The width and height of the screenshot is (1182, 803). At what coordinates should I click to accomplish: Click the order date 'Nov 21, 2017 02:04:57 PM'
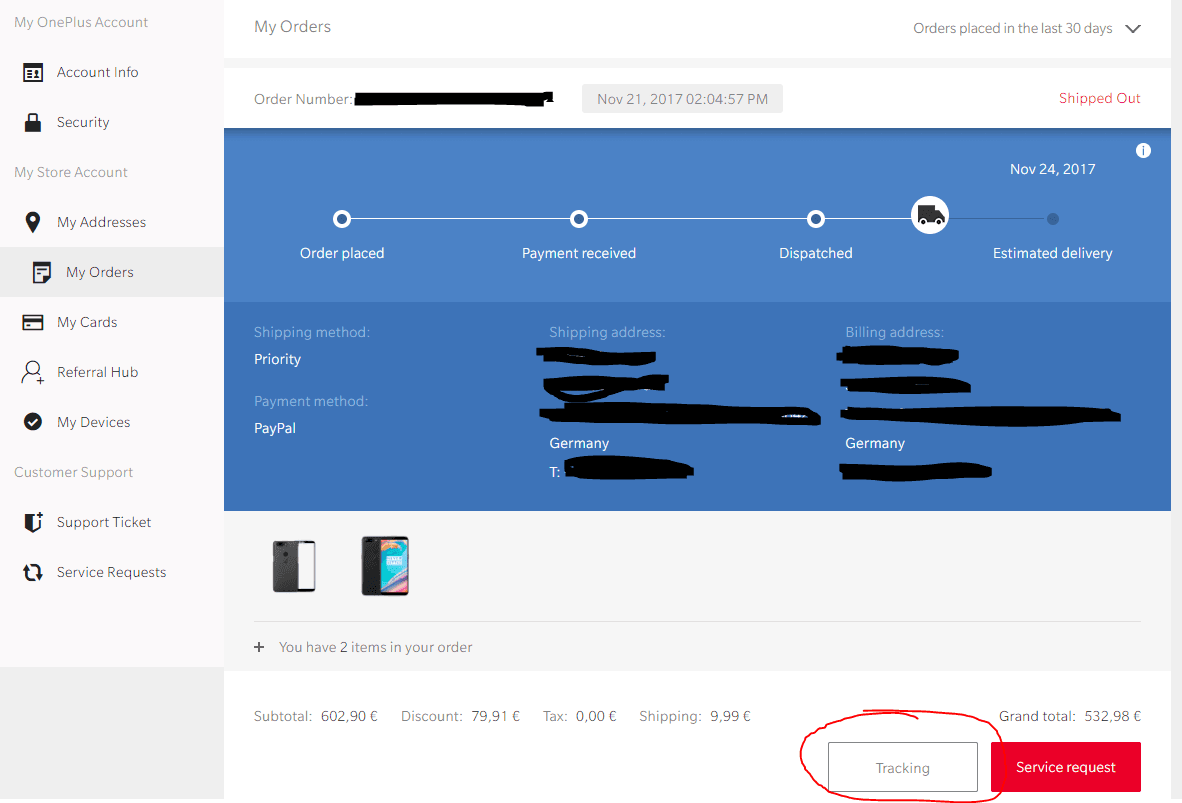click(682, 99)
